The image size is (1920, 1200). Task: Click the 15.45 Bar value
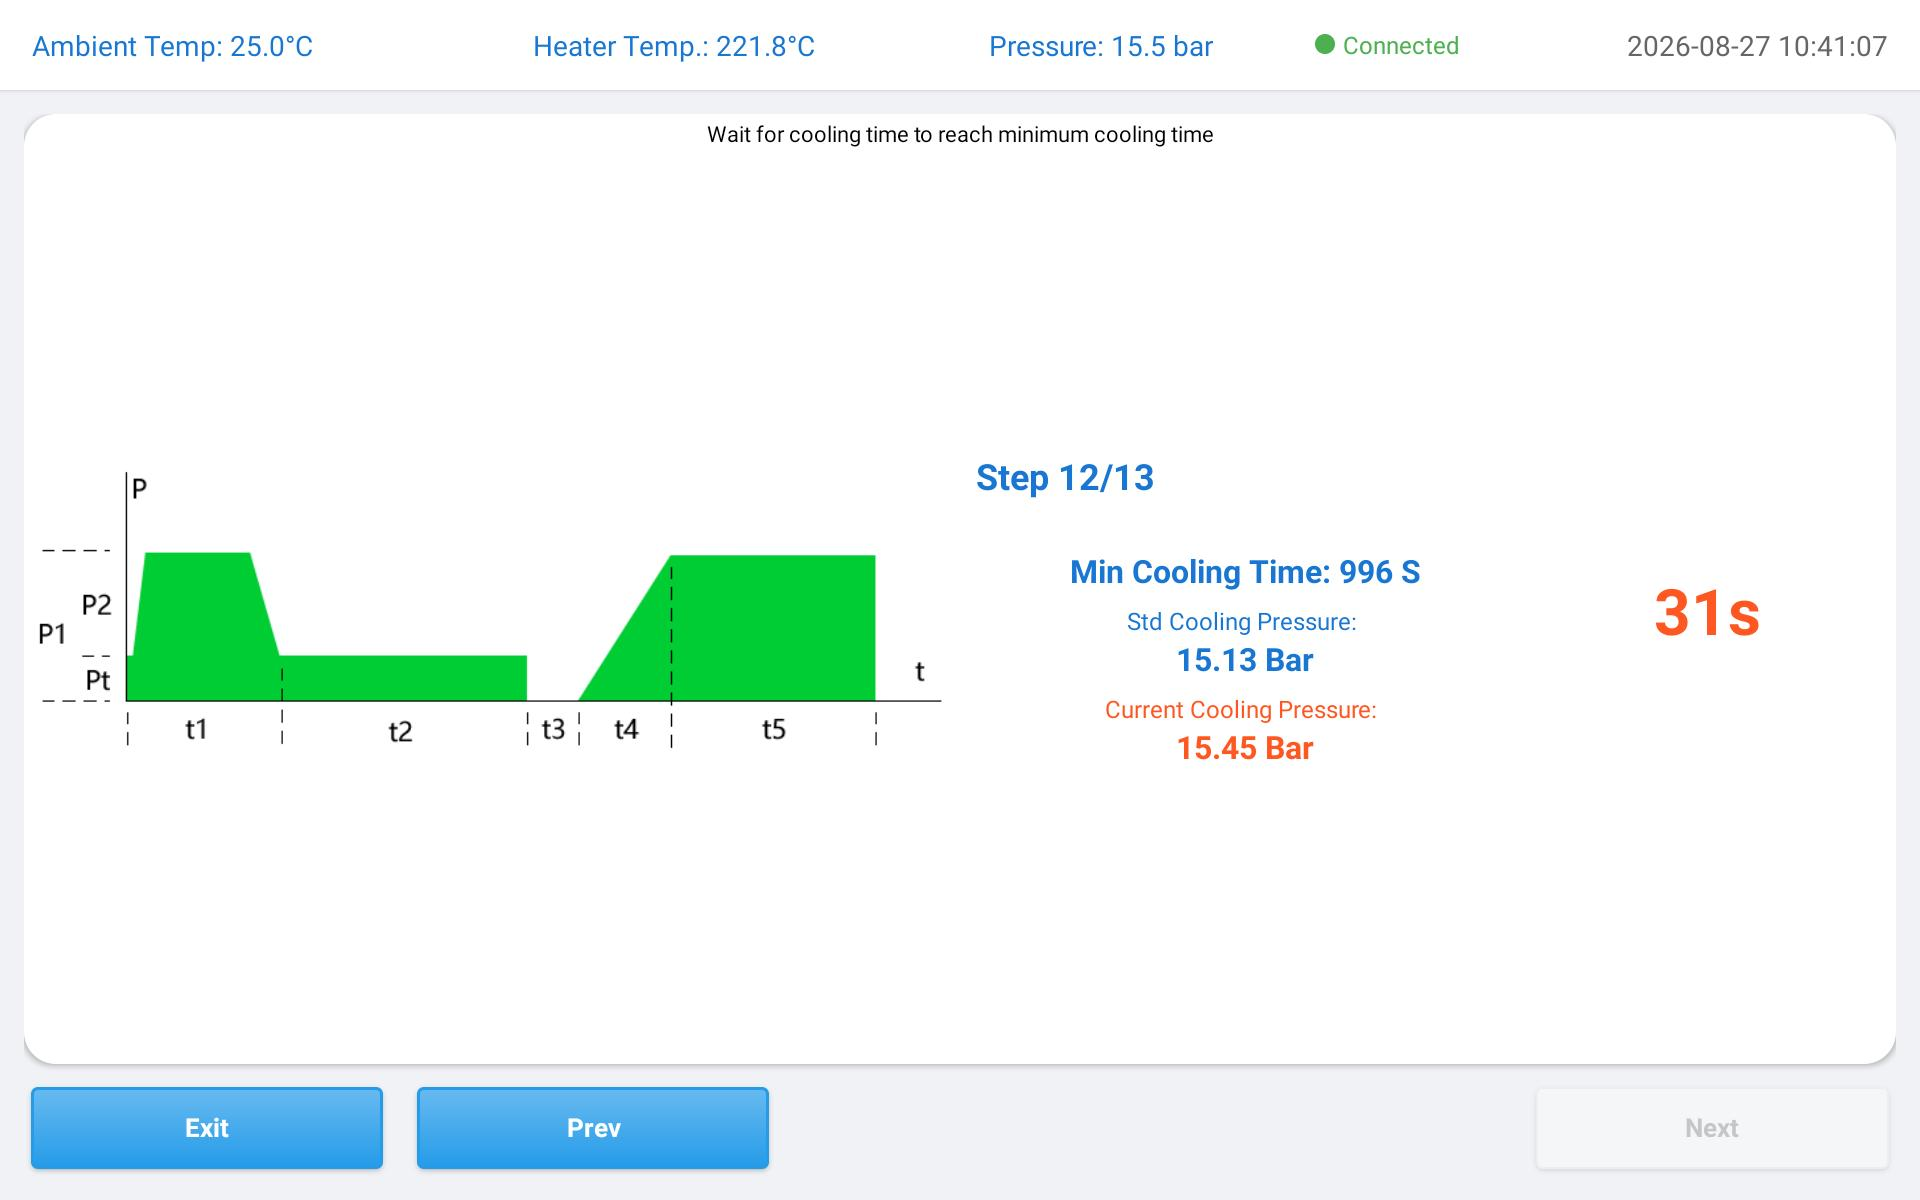coord(1245,748)
